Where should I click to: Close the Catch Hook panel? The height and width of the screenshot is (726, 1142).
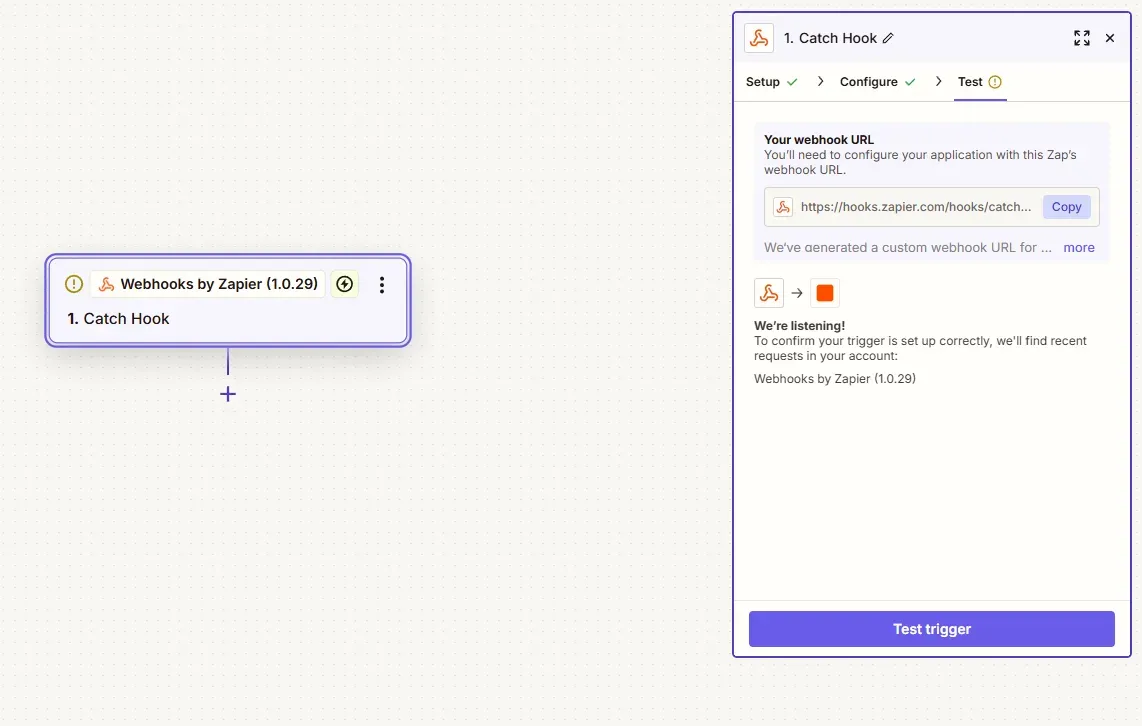tap(1109, 39)
